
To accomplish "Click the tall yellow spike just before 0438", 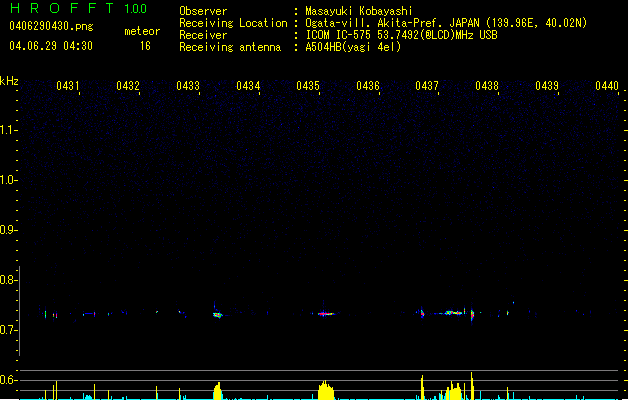I will tap(472, 386).
